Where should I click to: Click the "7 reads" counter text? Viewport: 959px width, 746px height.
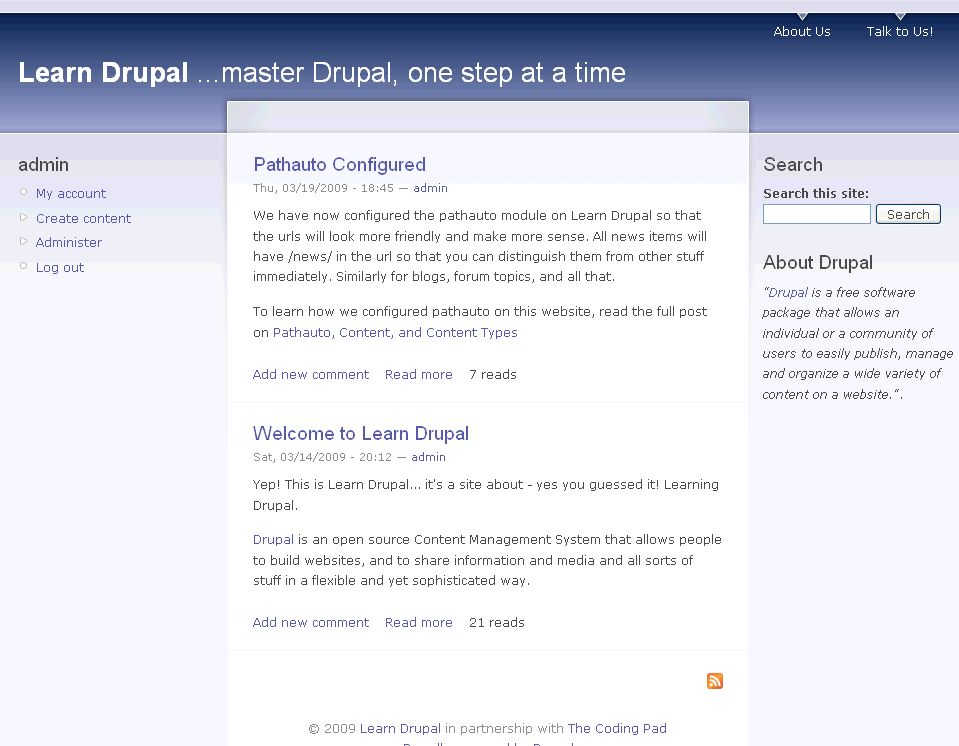click(493, 374)
